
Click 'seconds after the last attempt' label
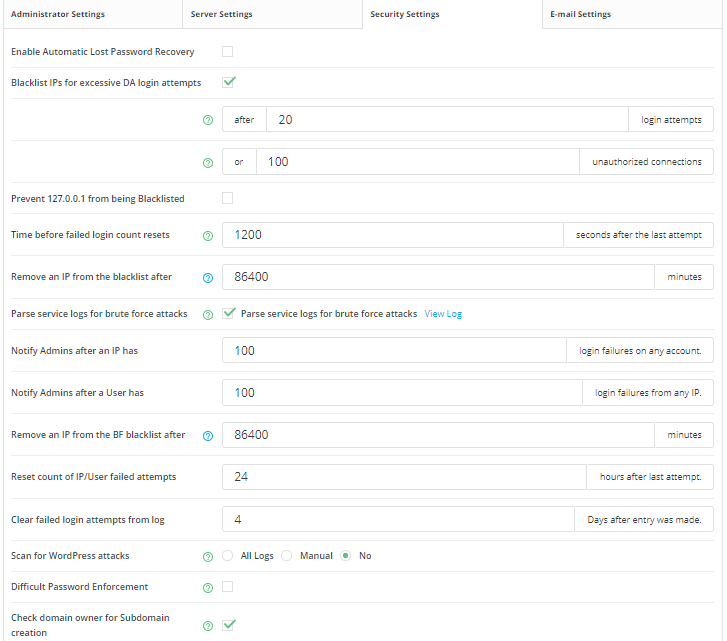point(638,235)
